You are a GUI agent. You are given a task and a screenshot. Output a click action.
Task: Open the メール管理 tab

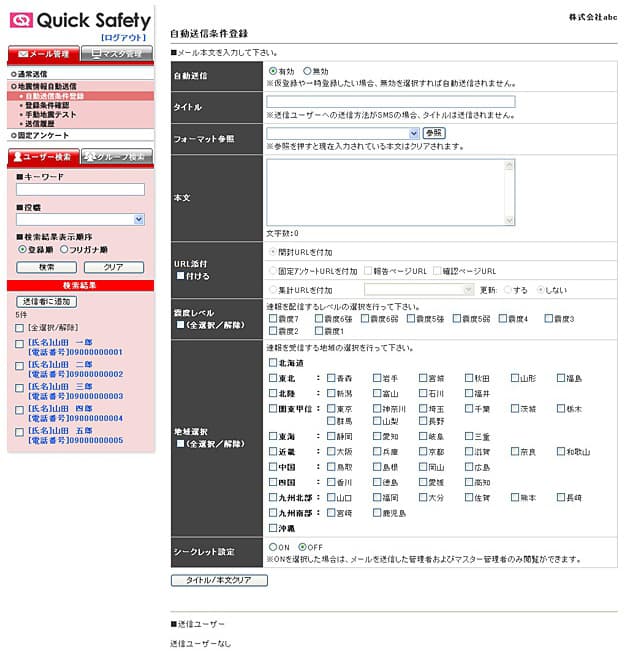(x=43, y=54)
